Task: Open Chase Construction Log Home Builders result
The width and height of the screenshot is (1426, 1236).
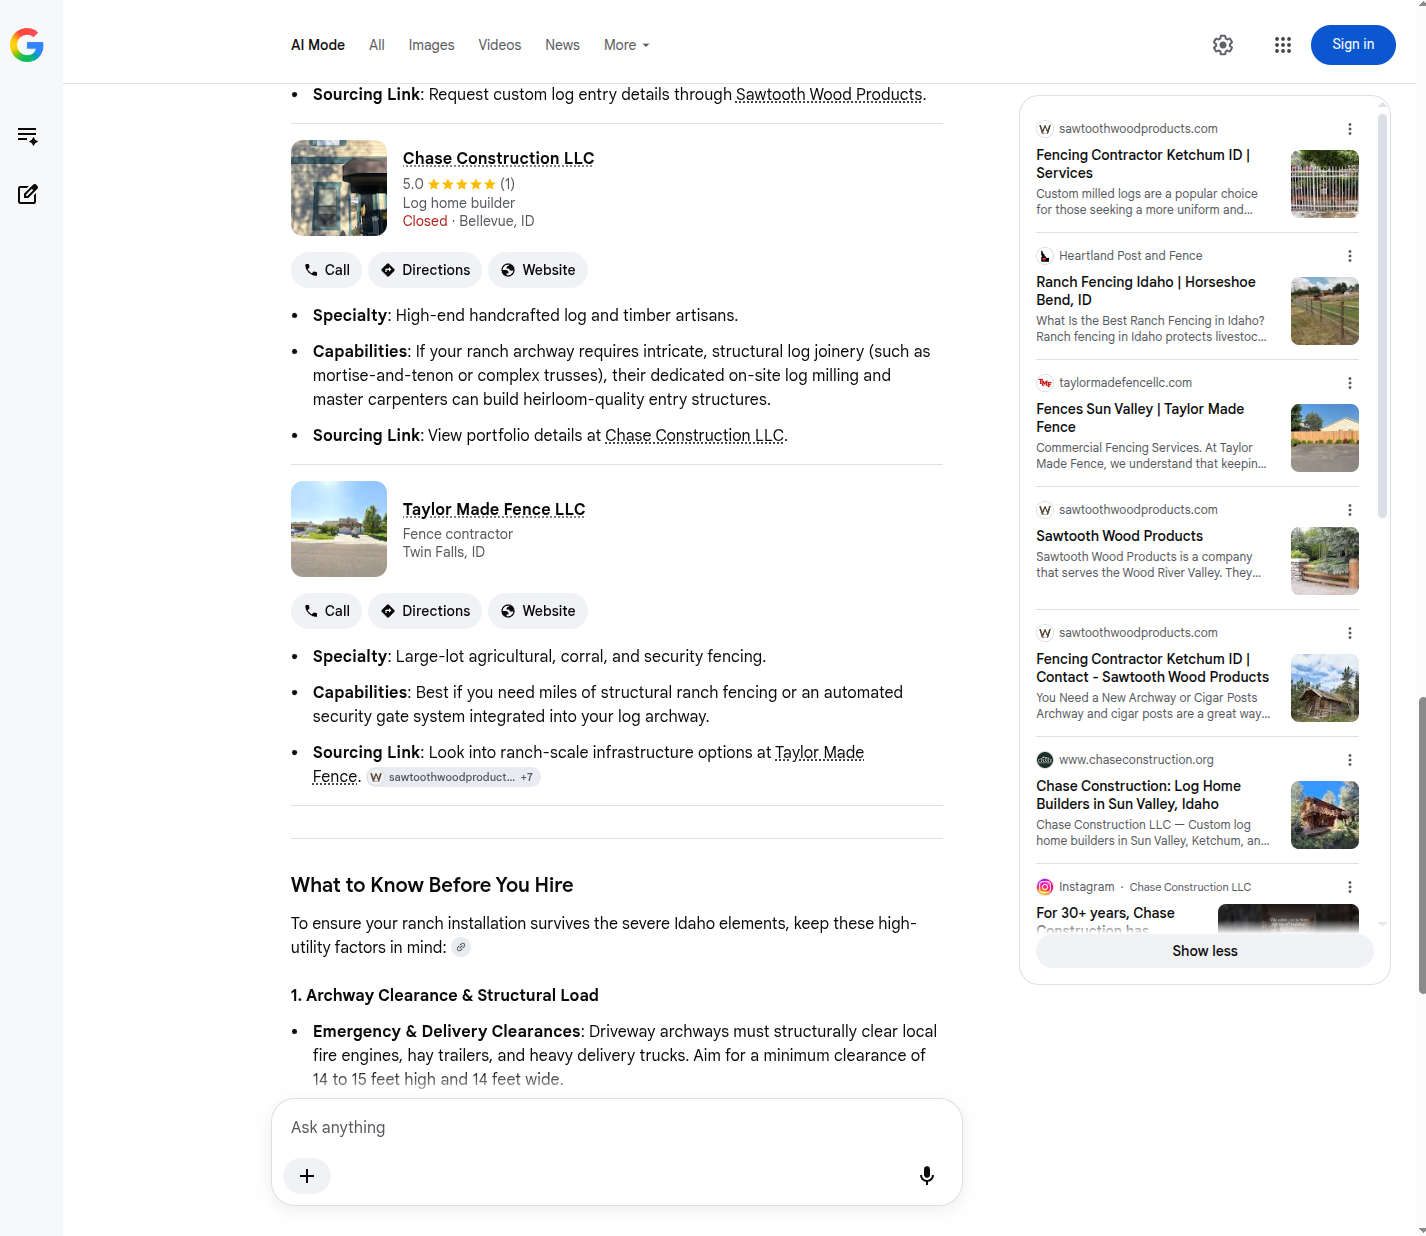Action: click(x=1138, y=795)
